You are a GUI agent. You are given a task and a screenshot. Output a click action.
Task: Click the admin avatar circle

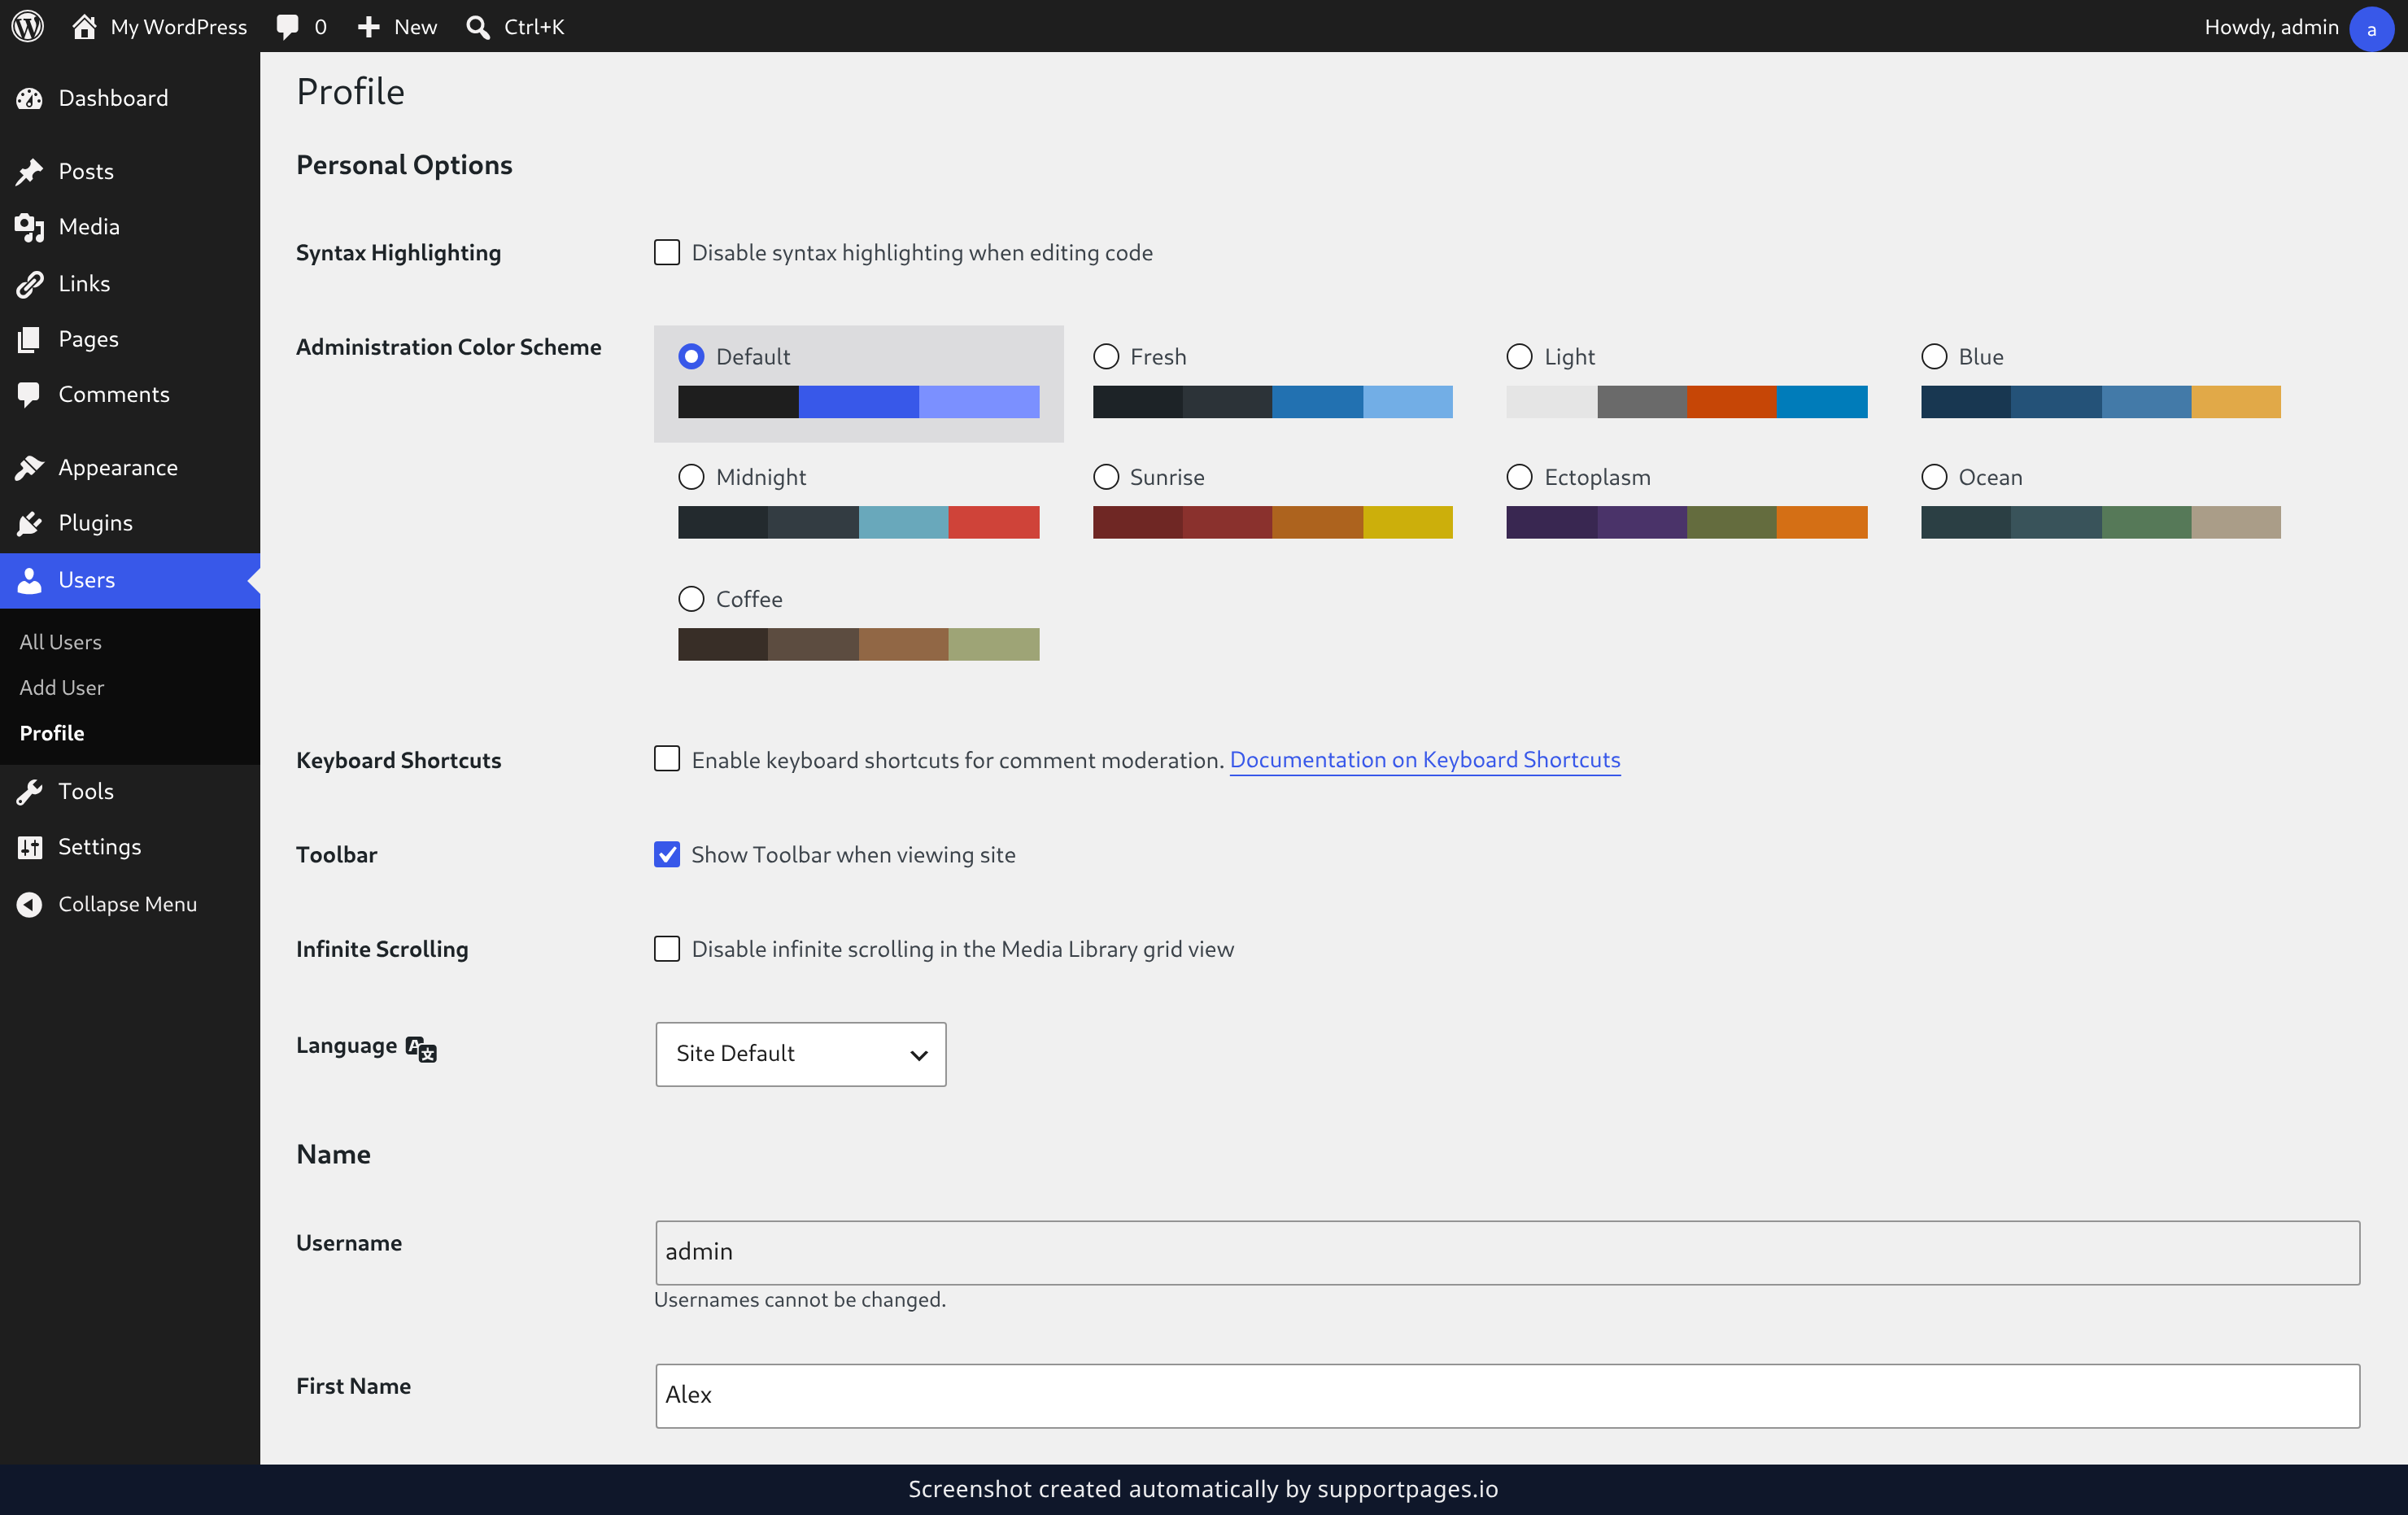click(2371, 28)
